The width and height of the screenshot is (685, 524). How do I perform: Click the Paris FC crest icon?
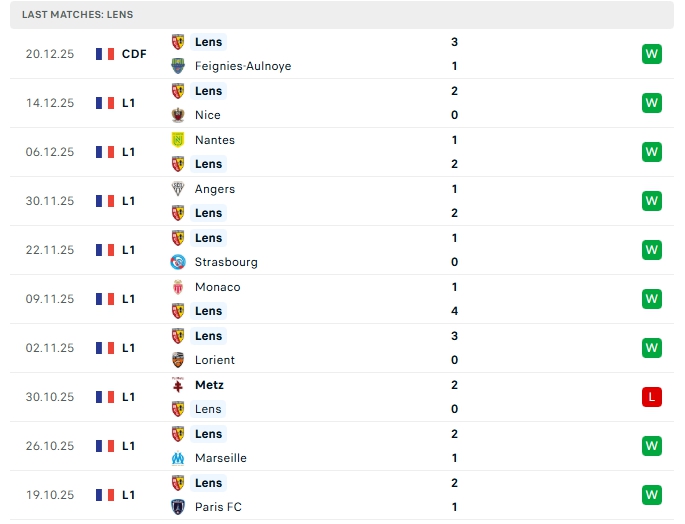178,507
